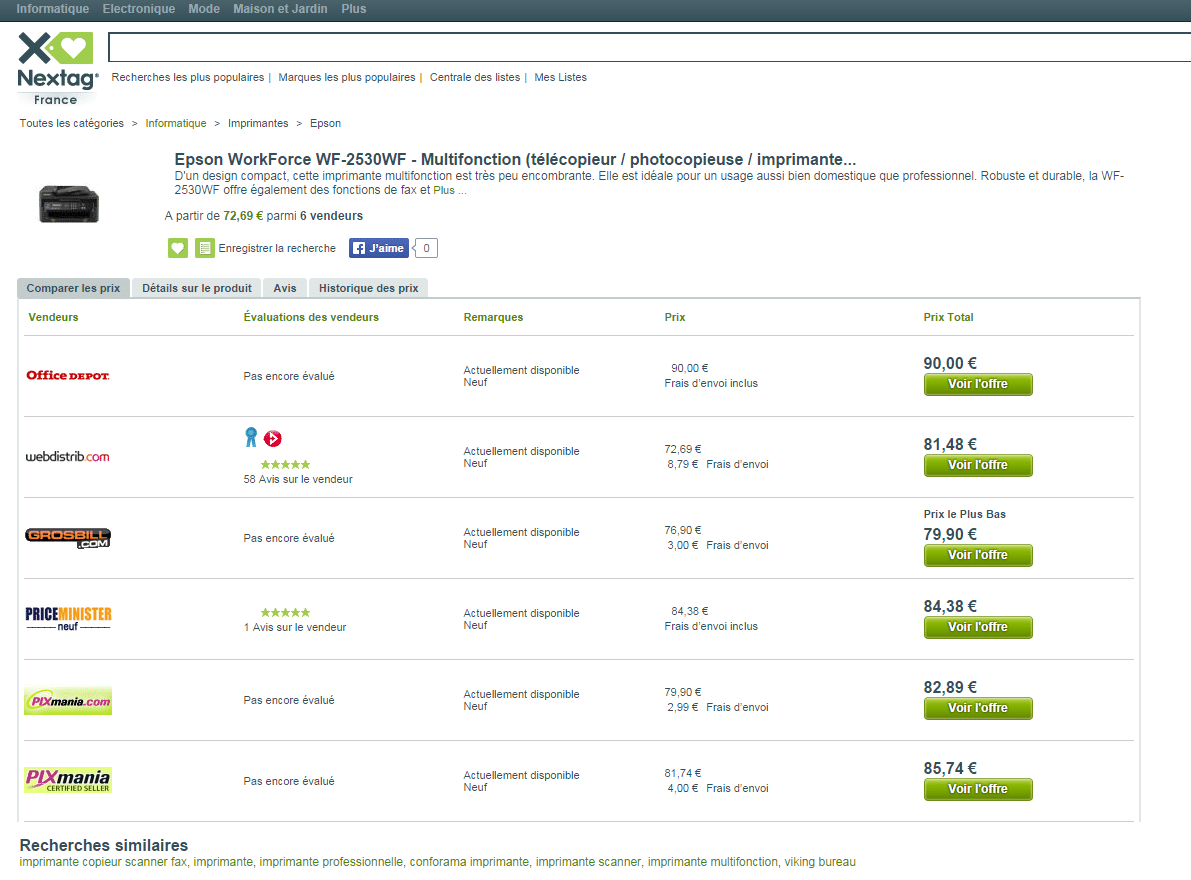Click webdistrib's five-star rating
Screen dimensions: 1191x880
point(286,465)
